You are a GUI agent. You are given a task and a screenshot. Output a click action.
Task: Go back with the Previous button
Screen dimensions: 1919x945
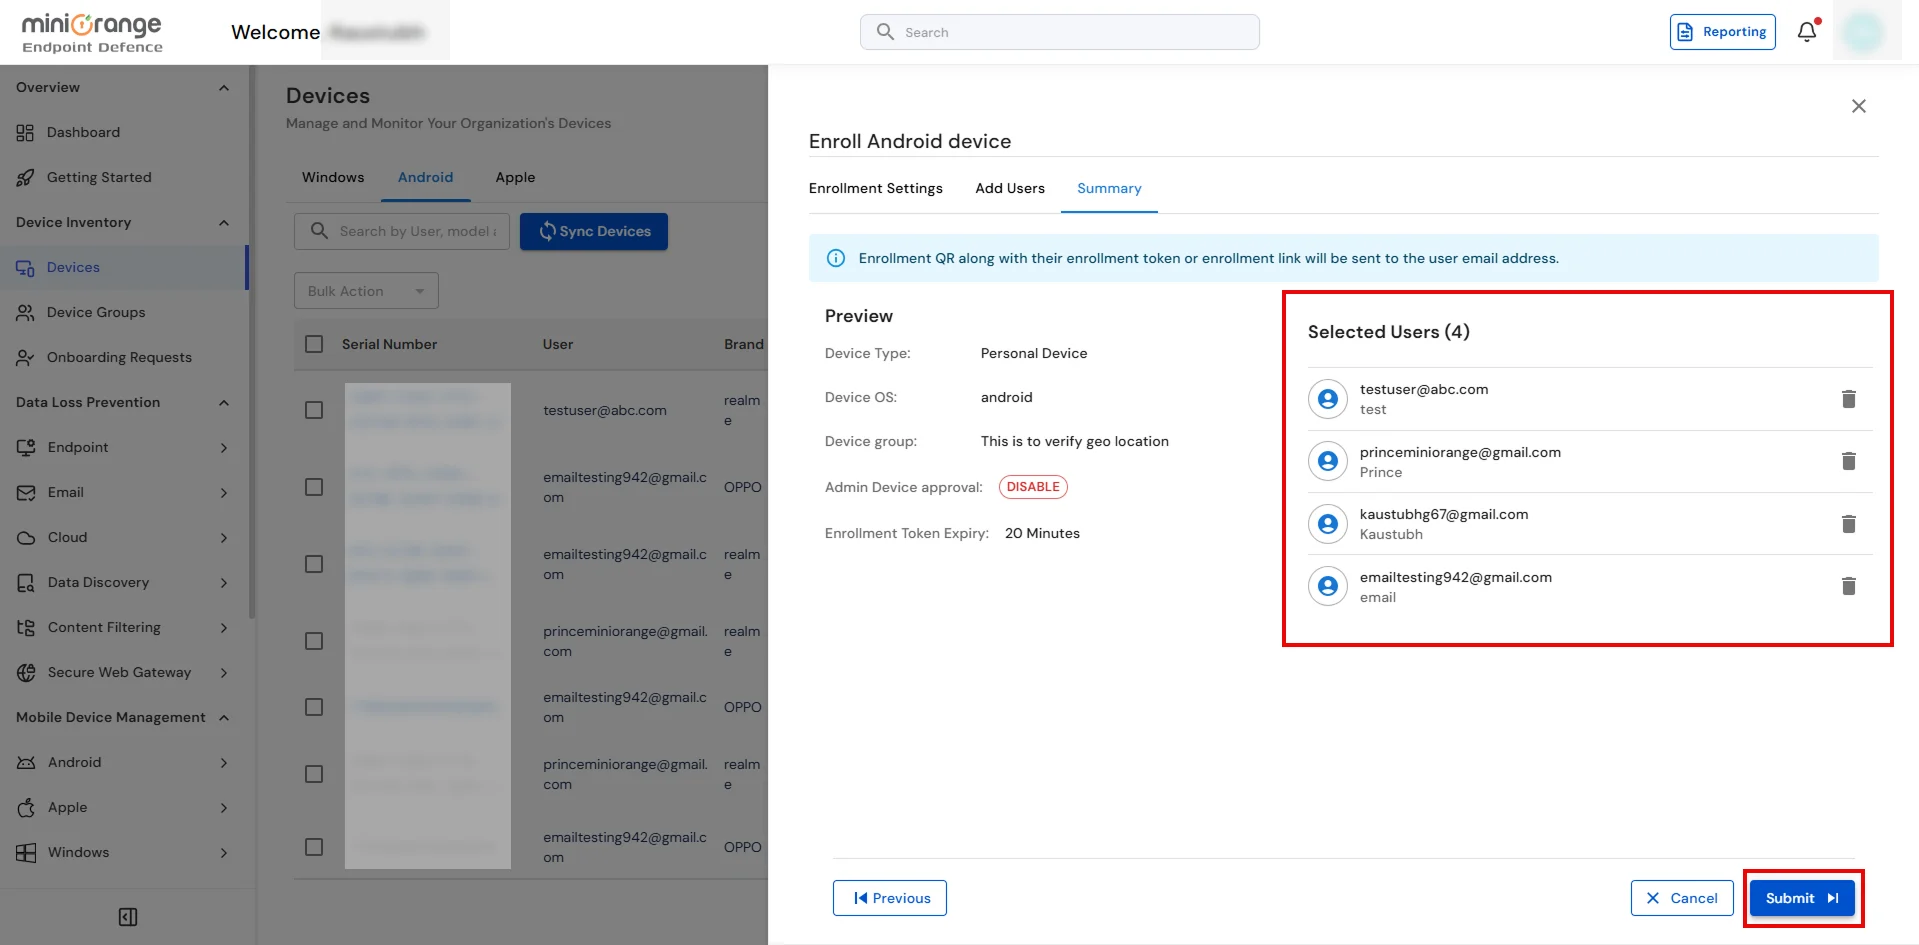point(890,898)
